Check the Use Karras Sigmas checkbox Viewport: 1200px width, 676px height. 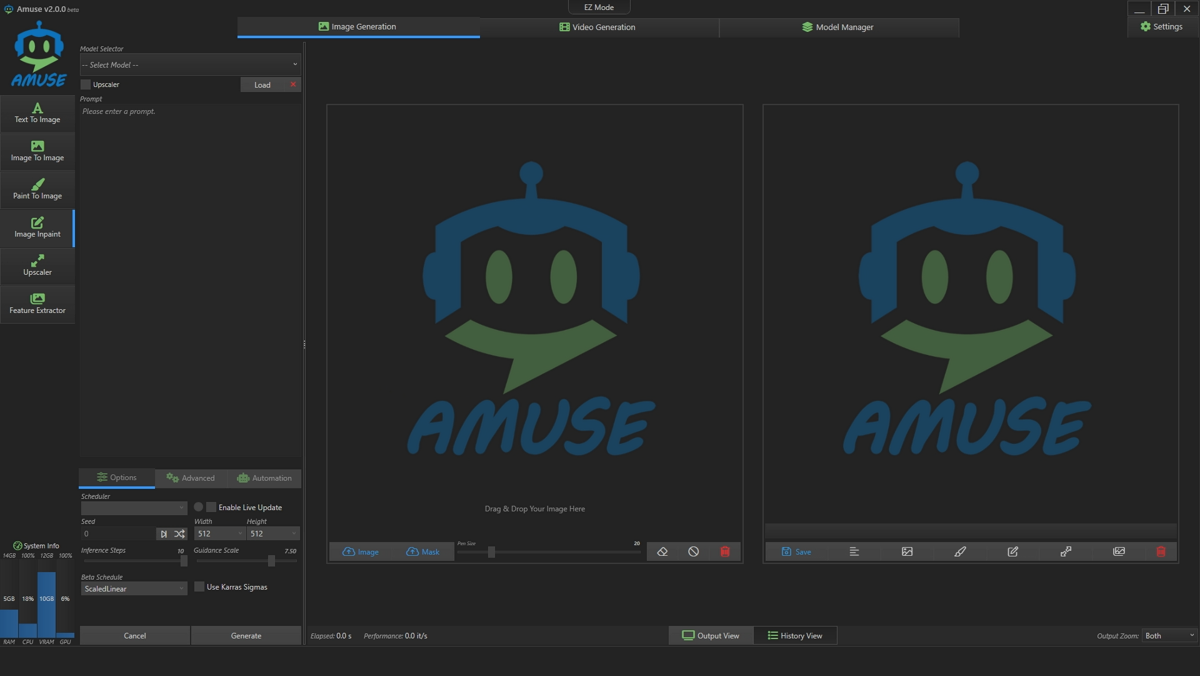[x=198, y=587]
